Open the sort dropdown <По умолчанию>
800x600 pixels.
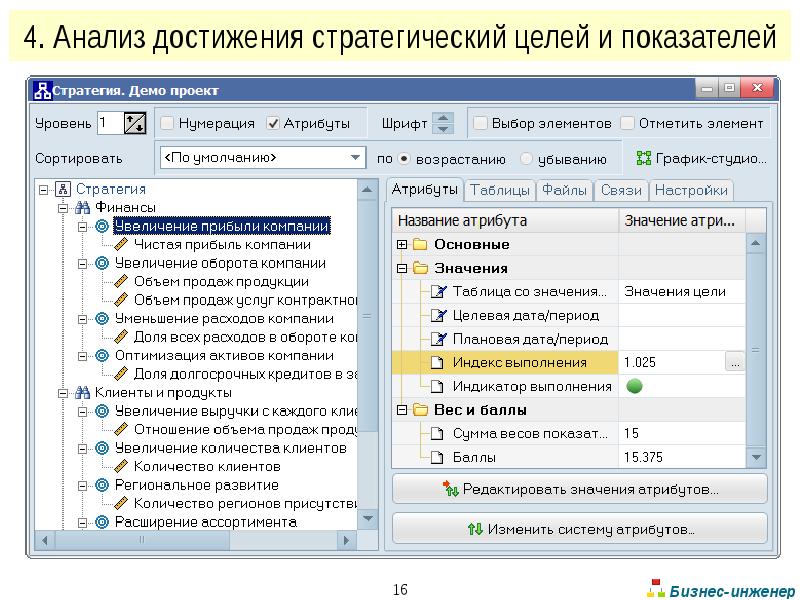(x=263, y=158)
